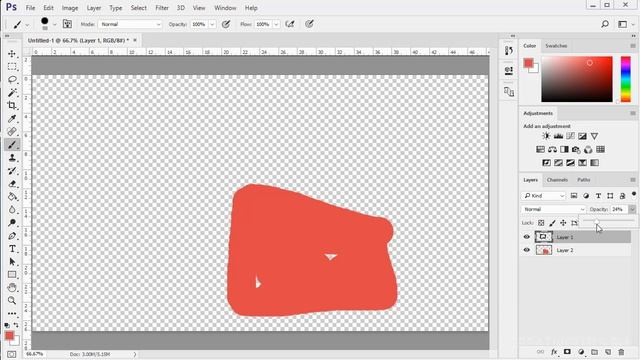Add Levels adjustment
Screen dimensions: 640x360
(x=558, y=136)
